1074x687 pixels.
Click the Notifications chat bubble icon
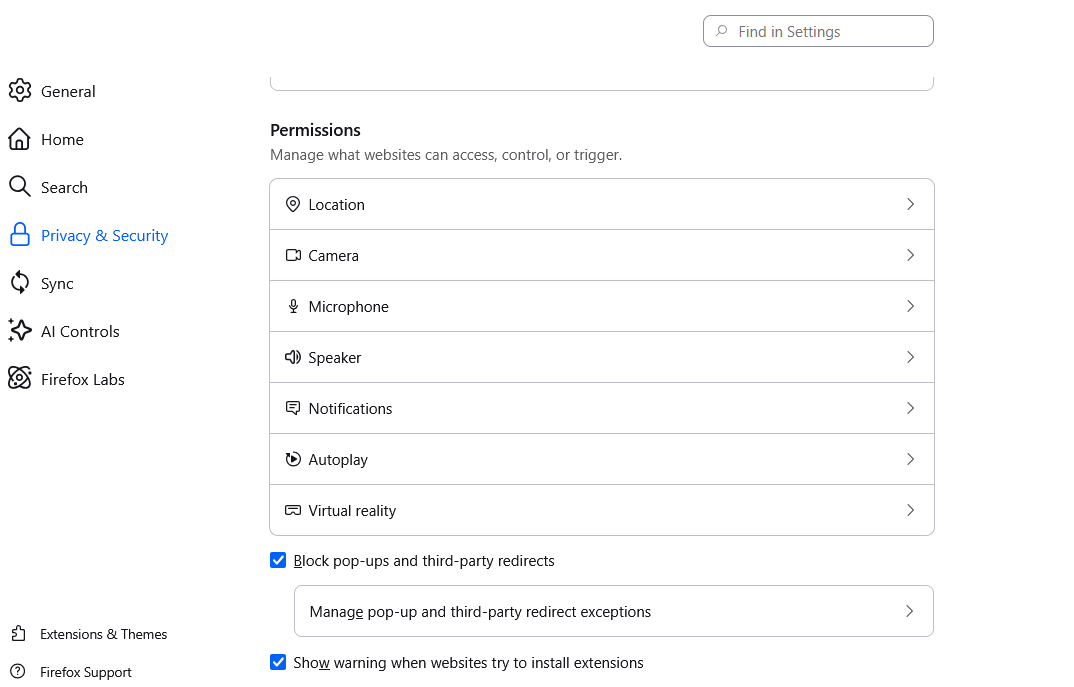[x=292, y=408]
